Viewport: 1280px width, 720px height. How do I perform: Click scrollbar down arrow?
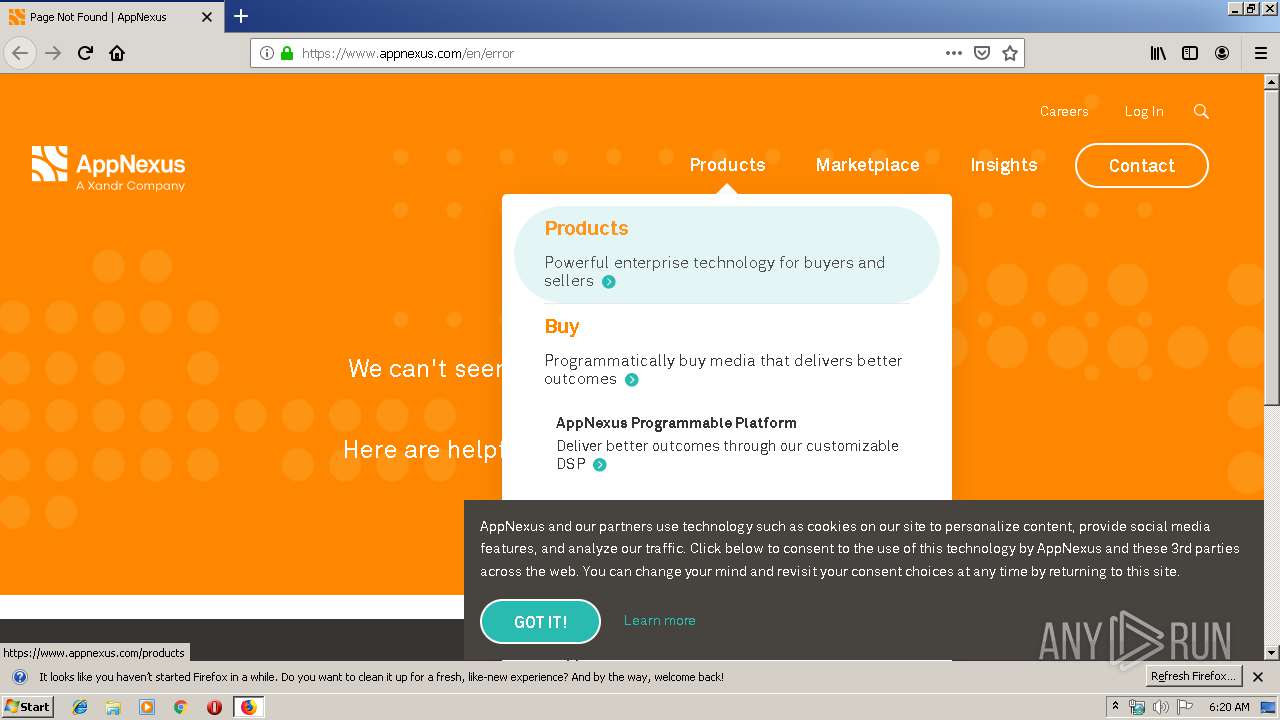tap(1271, 653)
